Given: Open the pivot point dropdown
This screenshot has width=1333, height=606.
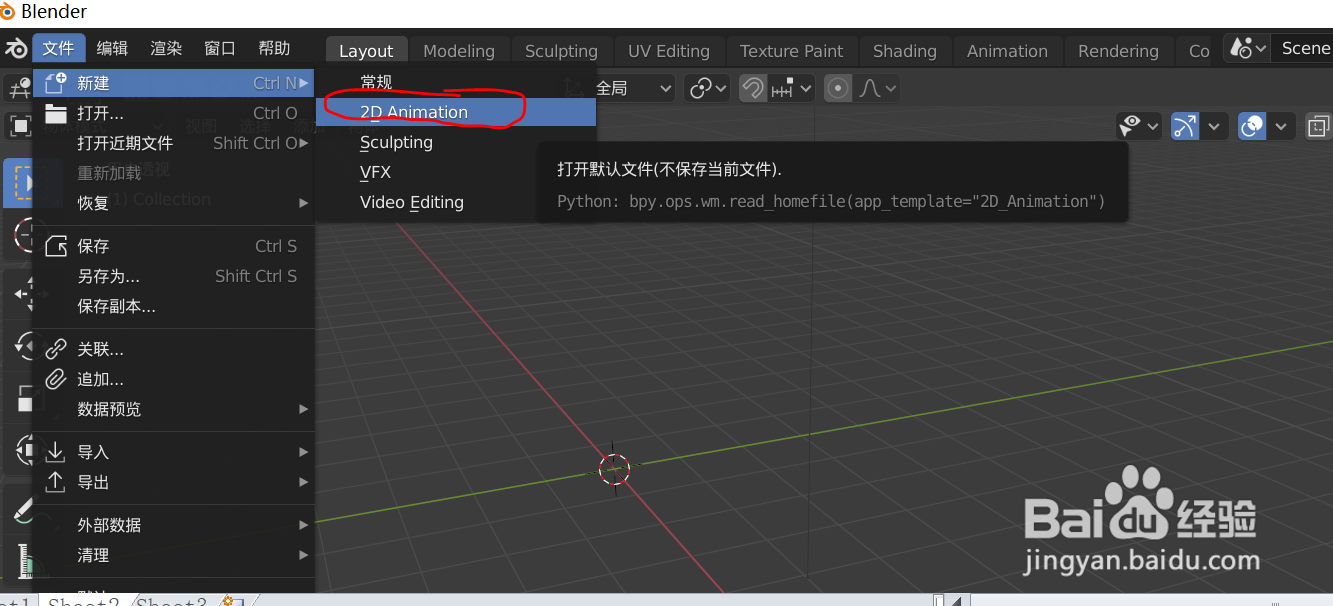Looking at the screenshot, I should click(x=708, y=88).
